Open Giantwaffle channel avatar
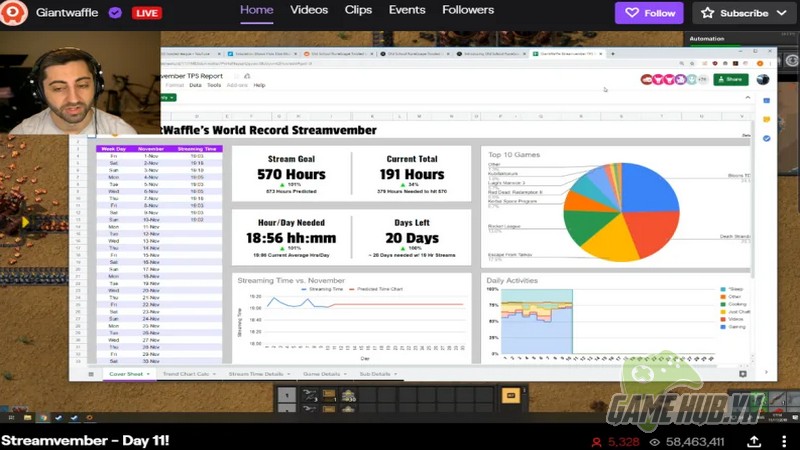Viewport: 800px width, 450px height. pos(13,13)
